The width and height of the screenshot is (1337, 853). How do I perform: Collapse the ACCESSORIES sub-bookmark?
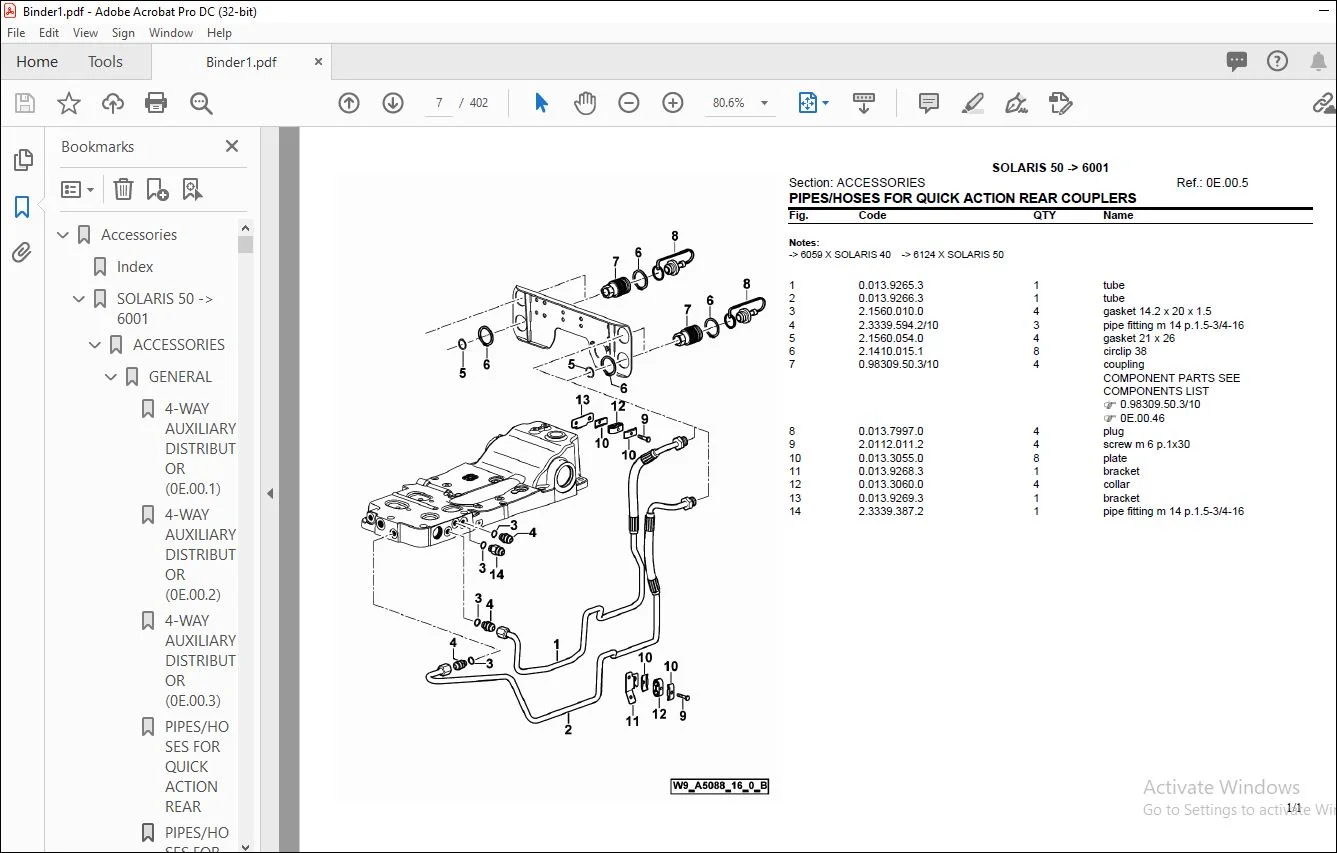point(96,345)
